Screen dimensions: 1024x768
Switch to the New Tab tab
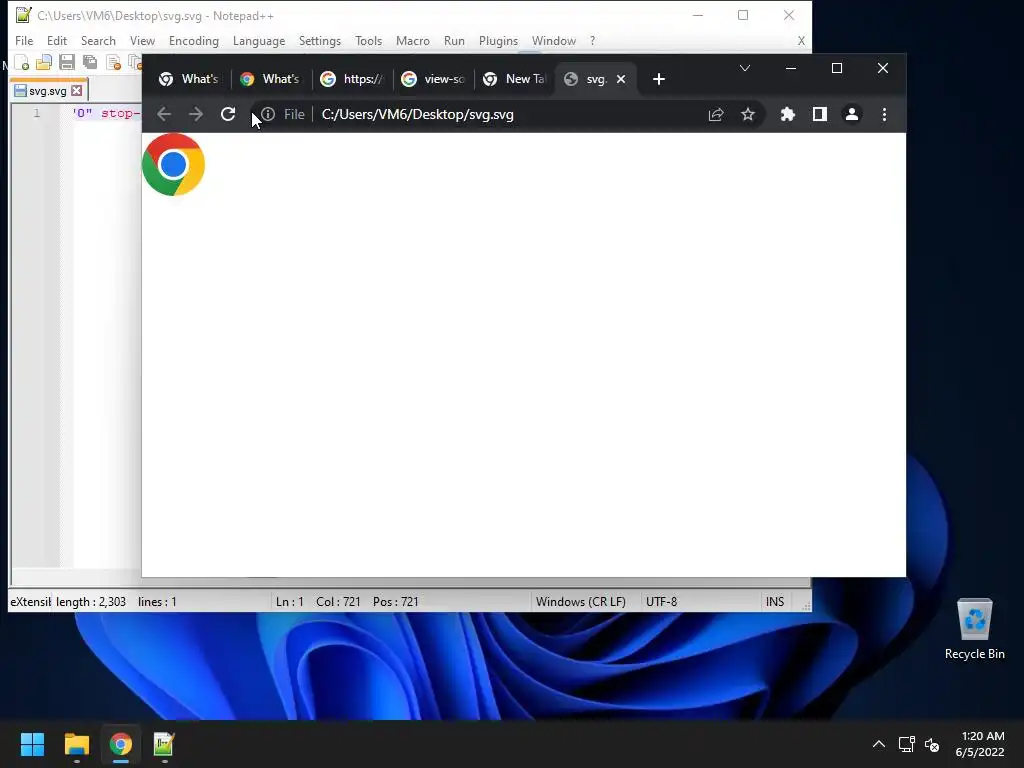coord(514,79)
